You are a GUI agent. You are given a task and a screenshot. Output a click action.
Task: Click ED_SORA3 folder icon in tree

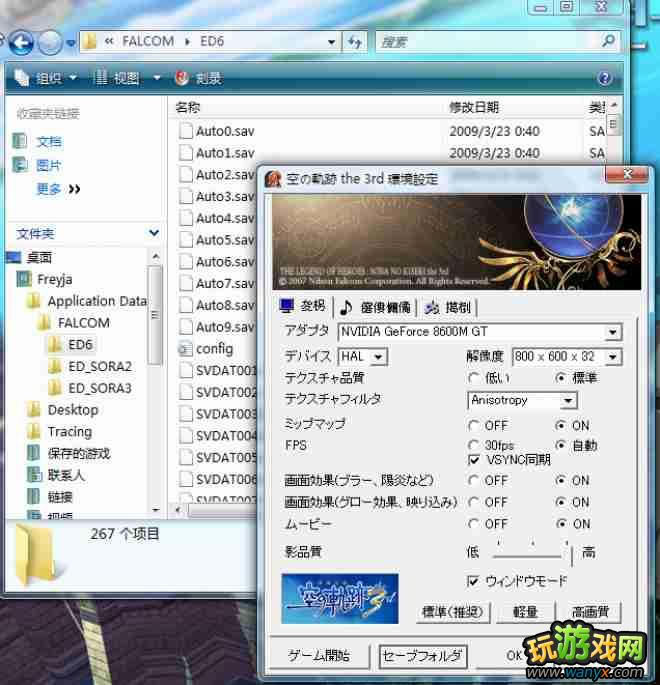click(55, 388)
